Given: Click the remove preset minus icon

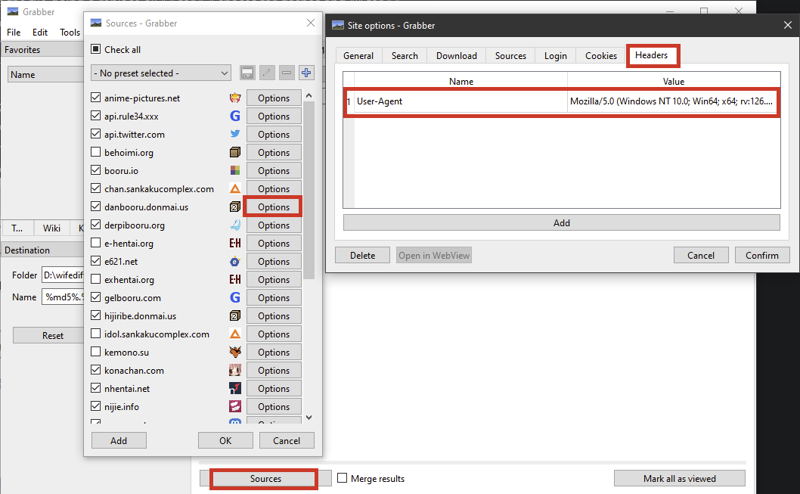Looking at the screenshot, I should tap(287, 73).
